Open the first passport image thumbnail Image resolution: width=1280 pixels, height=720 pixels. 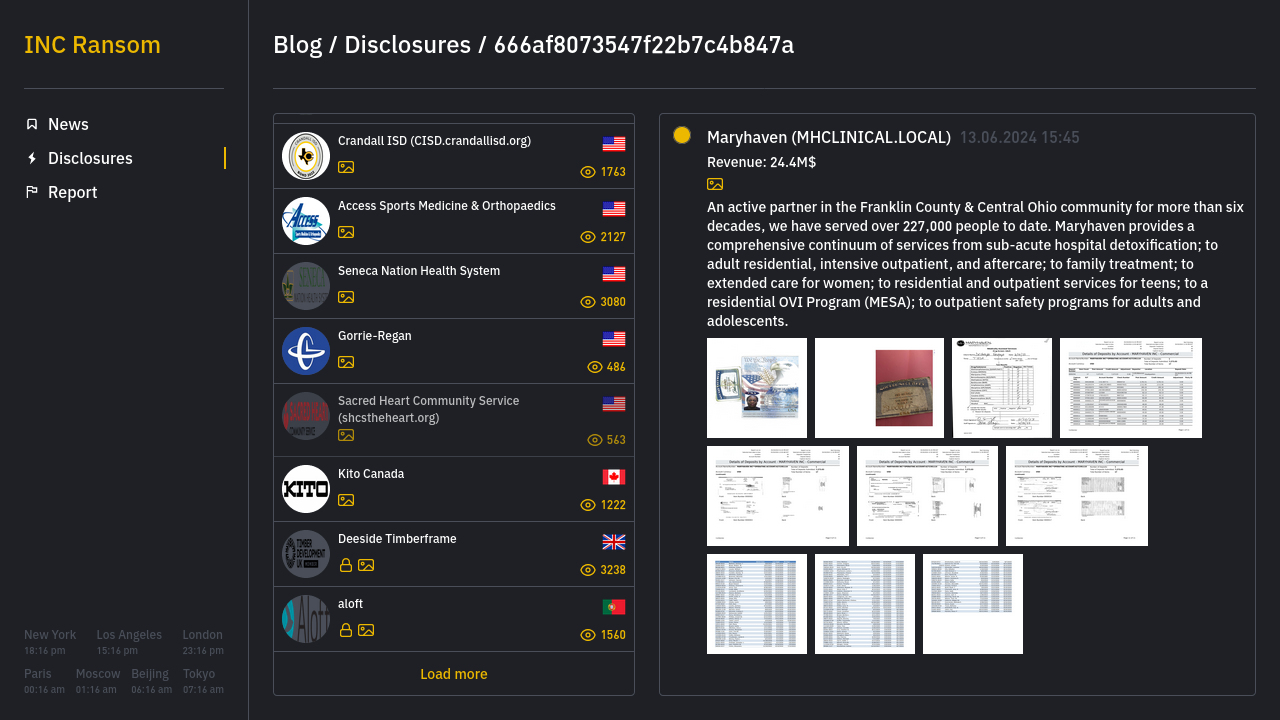[x=757, y=388]
